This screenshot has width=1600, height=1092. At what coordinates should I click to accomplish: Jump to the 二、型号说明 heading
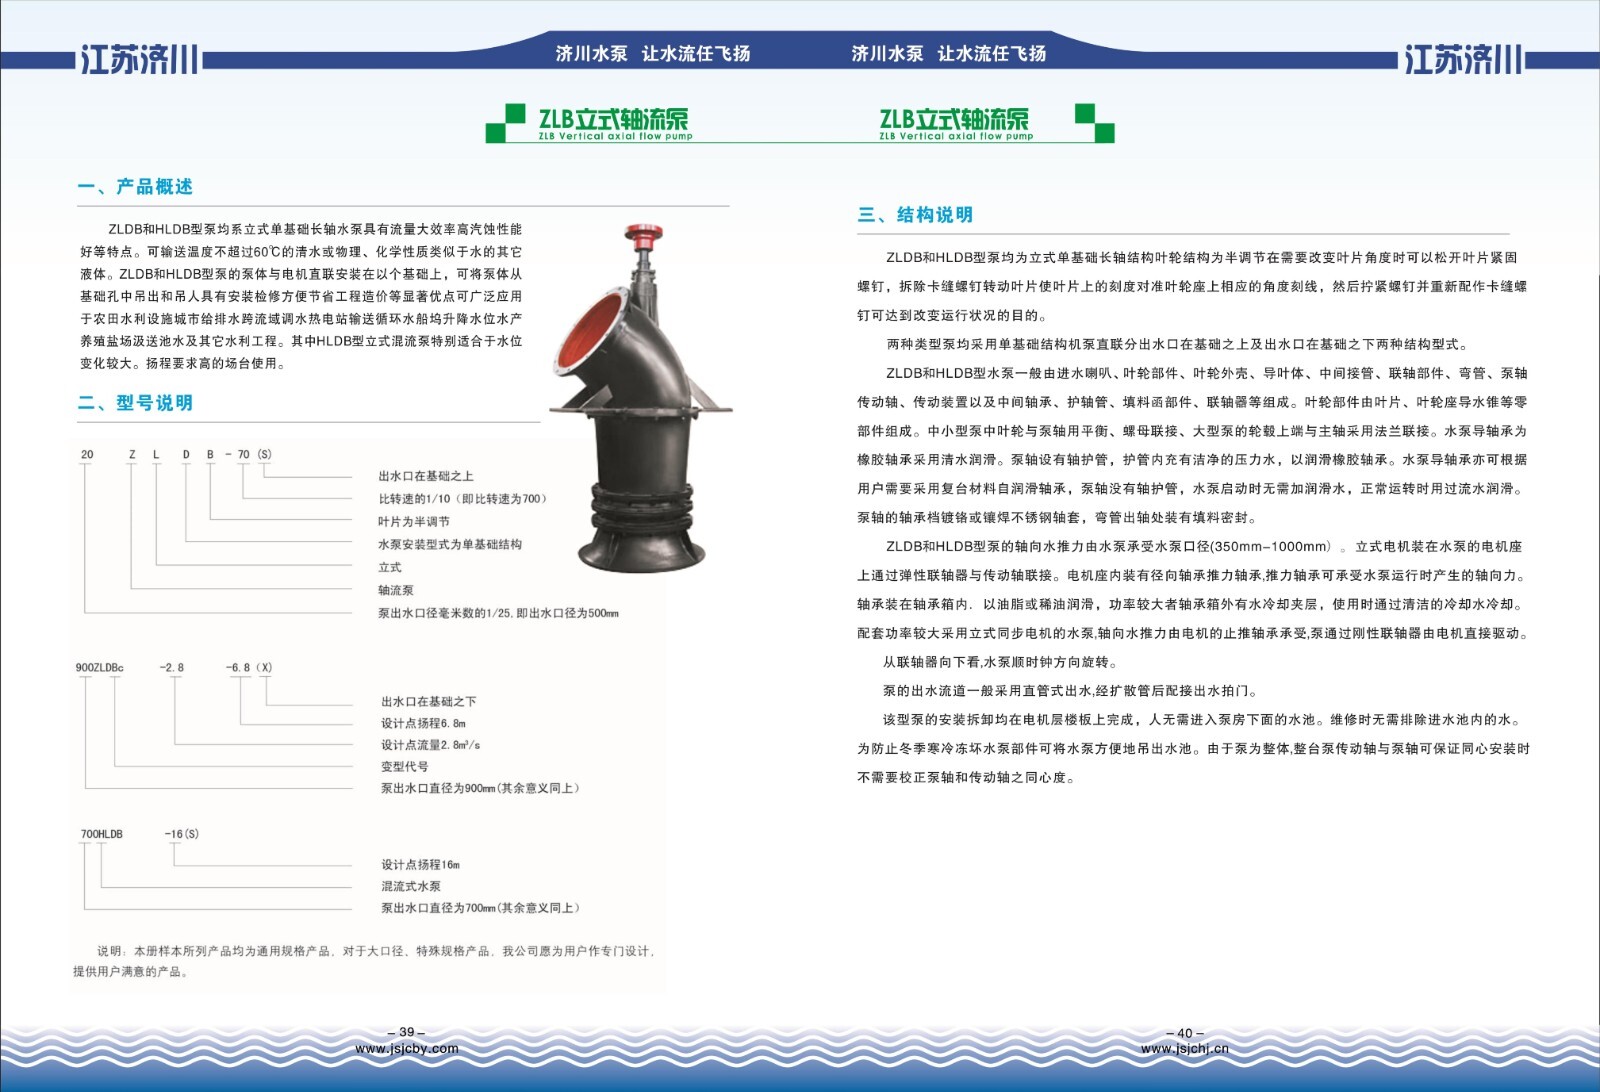pyautogui.click(x=135, y=403)
